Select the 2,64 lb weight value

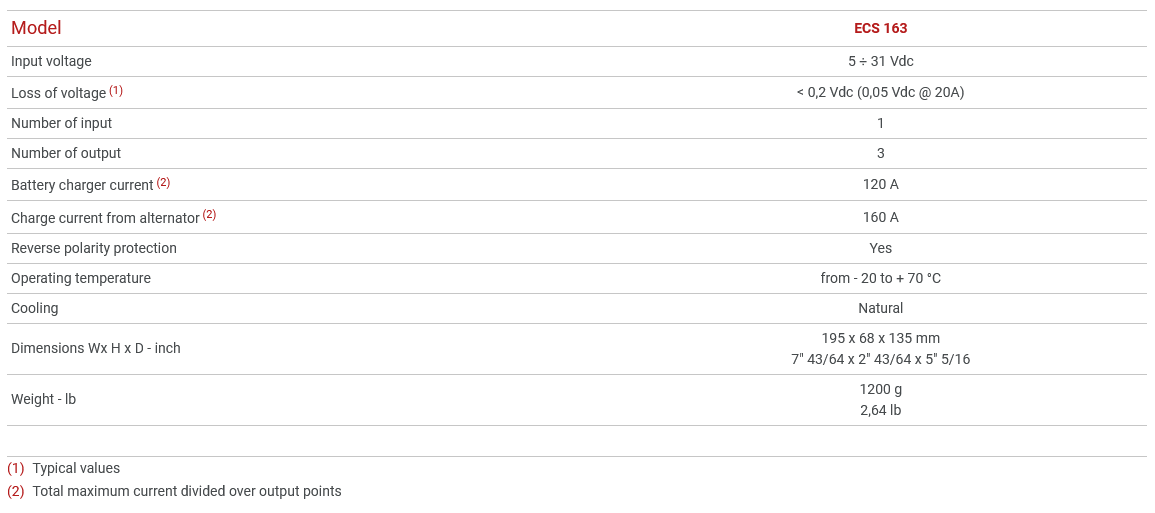[x=880, y=410]
